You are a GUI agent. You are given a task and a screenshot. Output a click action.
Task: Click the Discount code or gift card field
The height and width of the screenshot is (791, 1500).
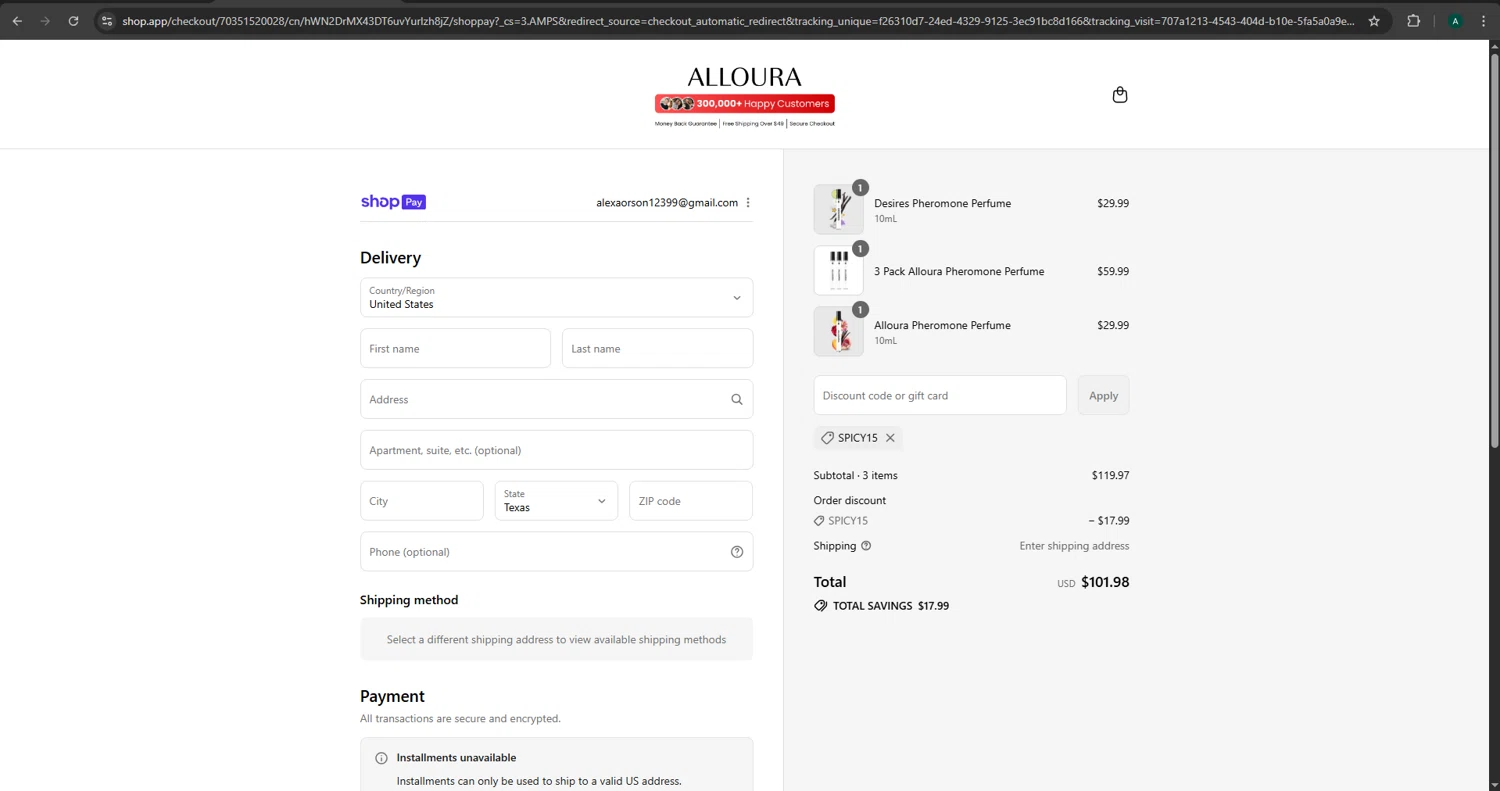(x=940, y=395)
